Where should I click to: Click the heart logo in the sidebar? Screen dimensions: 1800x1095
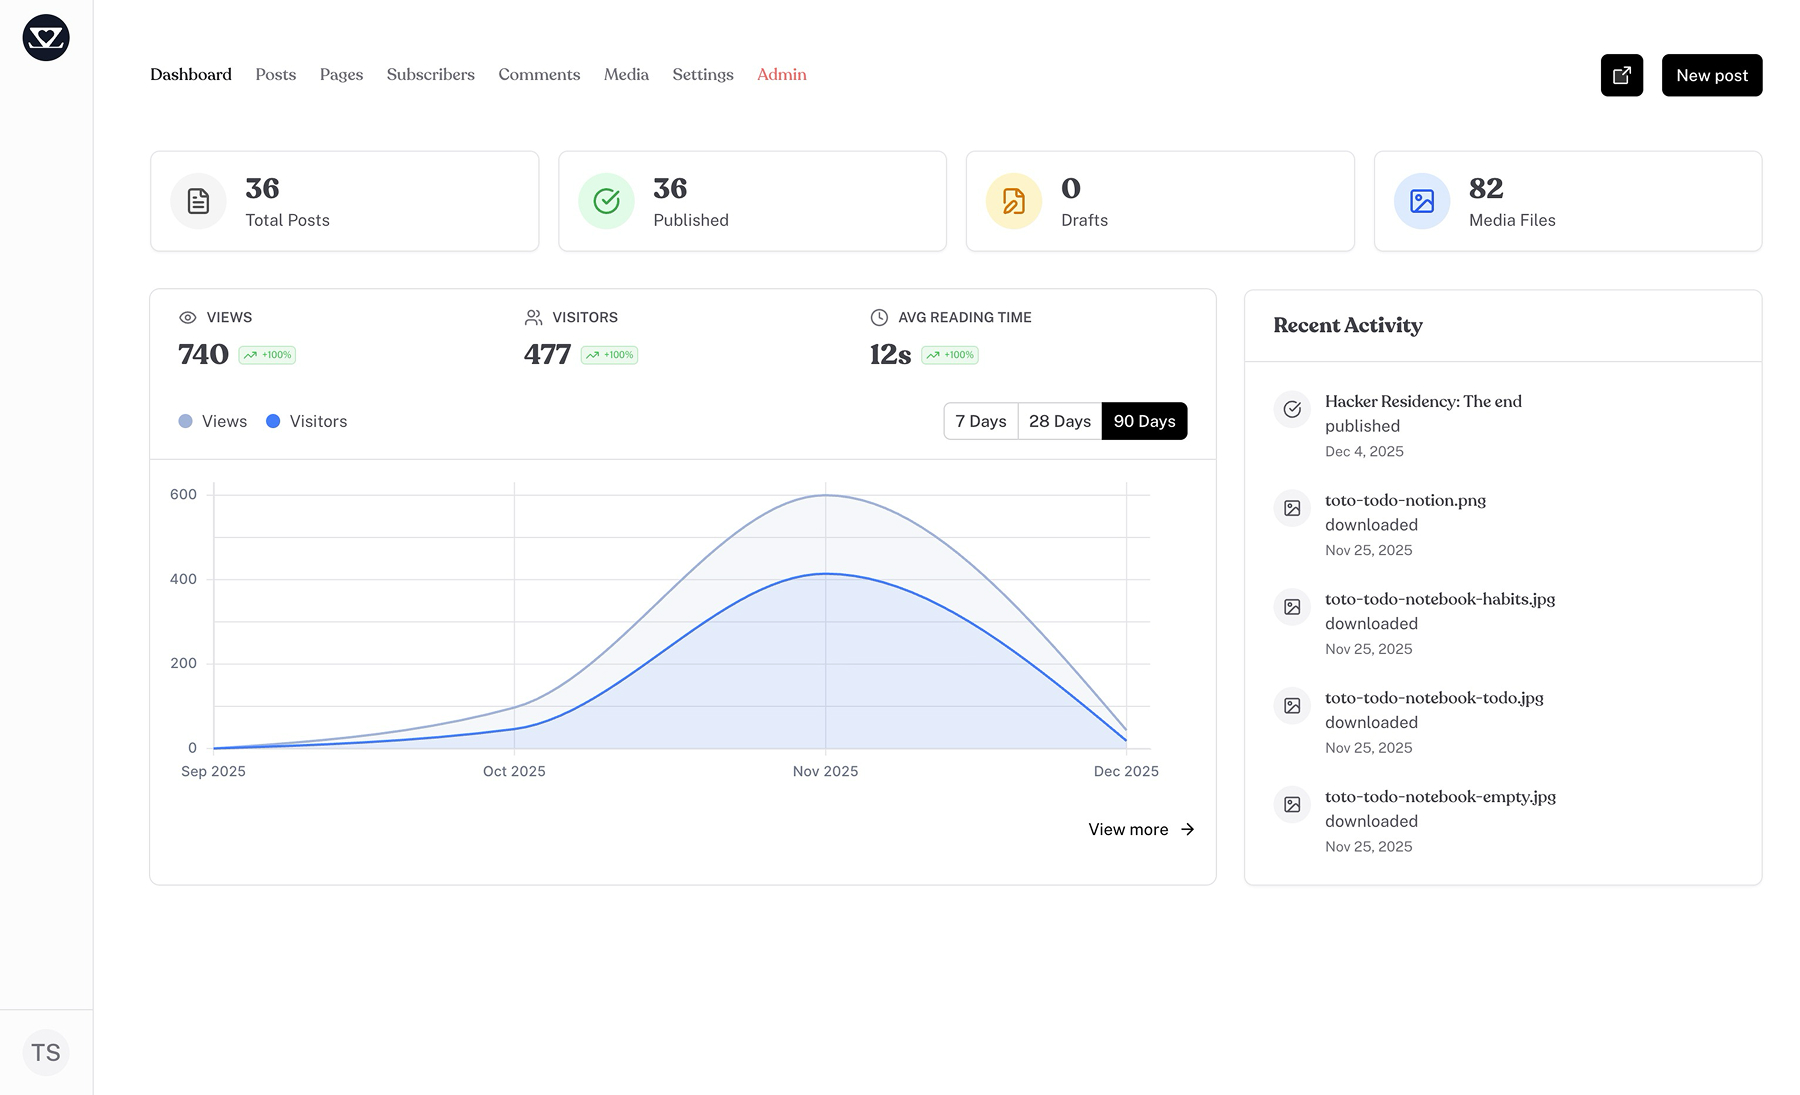[46, 38]
